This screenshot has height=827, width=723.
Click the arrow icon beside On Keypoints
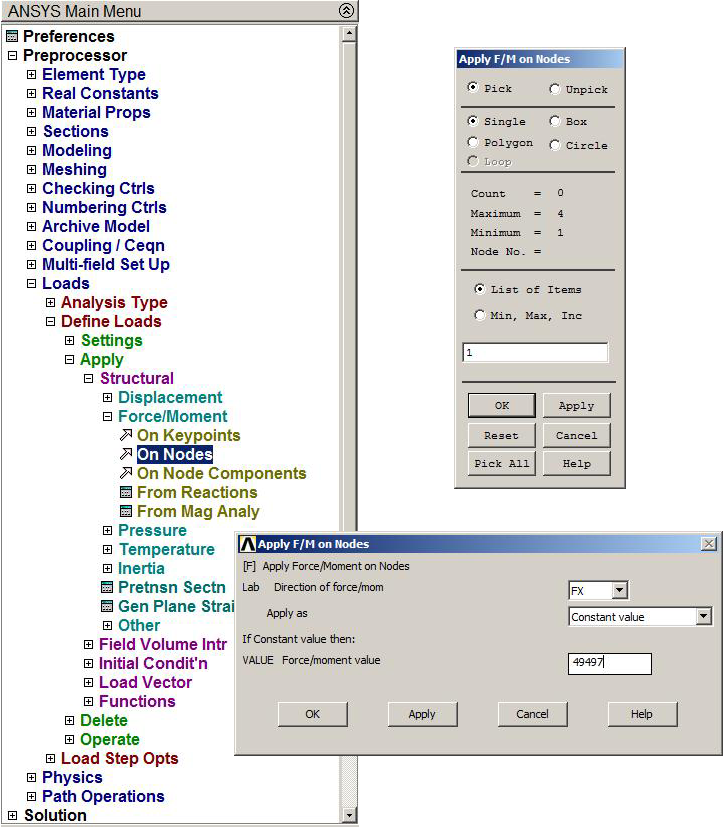[126, 436]
